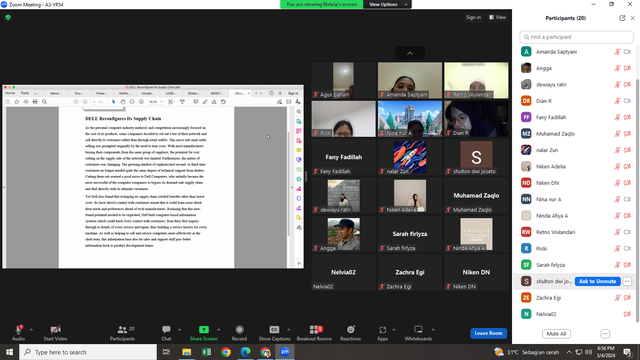Click the print icon in PDF toolbar
The width and height of the screenshot is (640, 360).
point(35,102)
